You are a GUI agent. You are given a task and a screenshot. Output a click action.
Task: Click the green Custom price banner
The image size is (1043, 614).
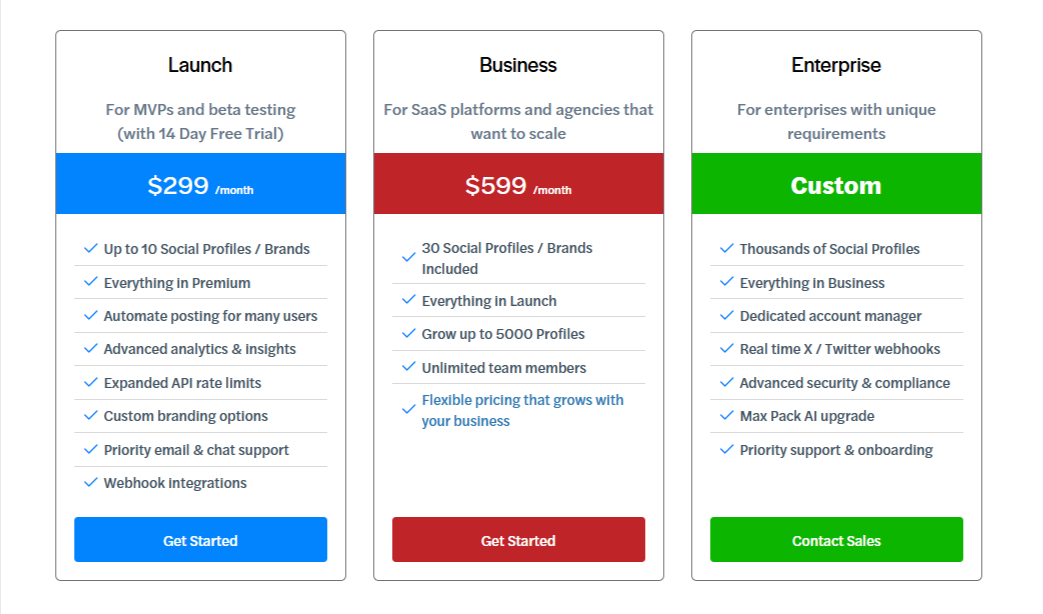coord(836,185)
